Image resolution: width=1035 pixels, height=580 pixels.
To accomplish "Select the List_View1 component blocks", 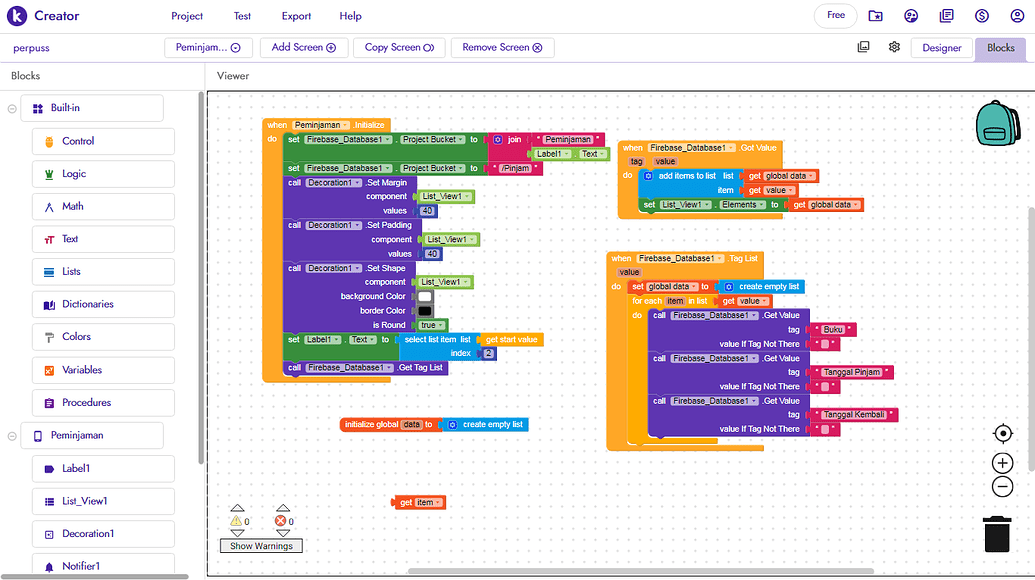I will coord(103,501).
